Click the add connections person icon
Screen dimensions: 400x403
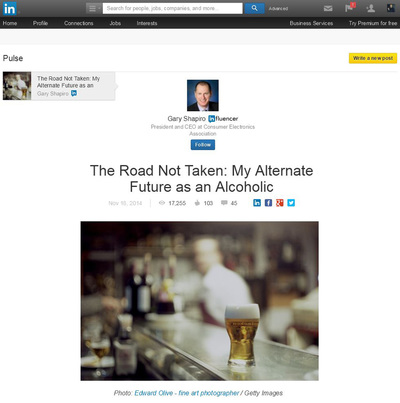point(370,8)
